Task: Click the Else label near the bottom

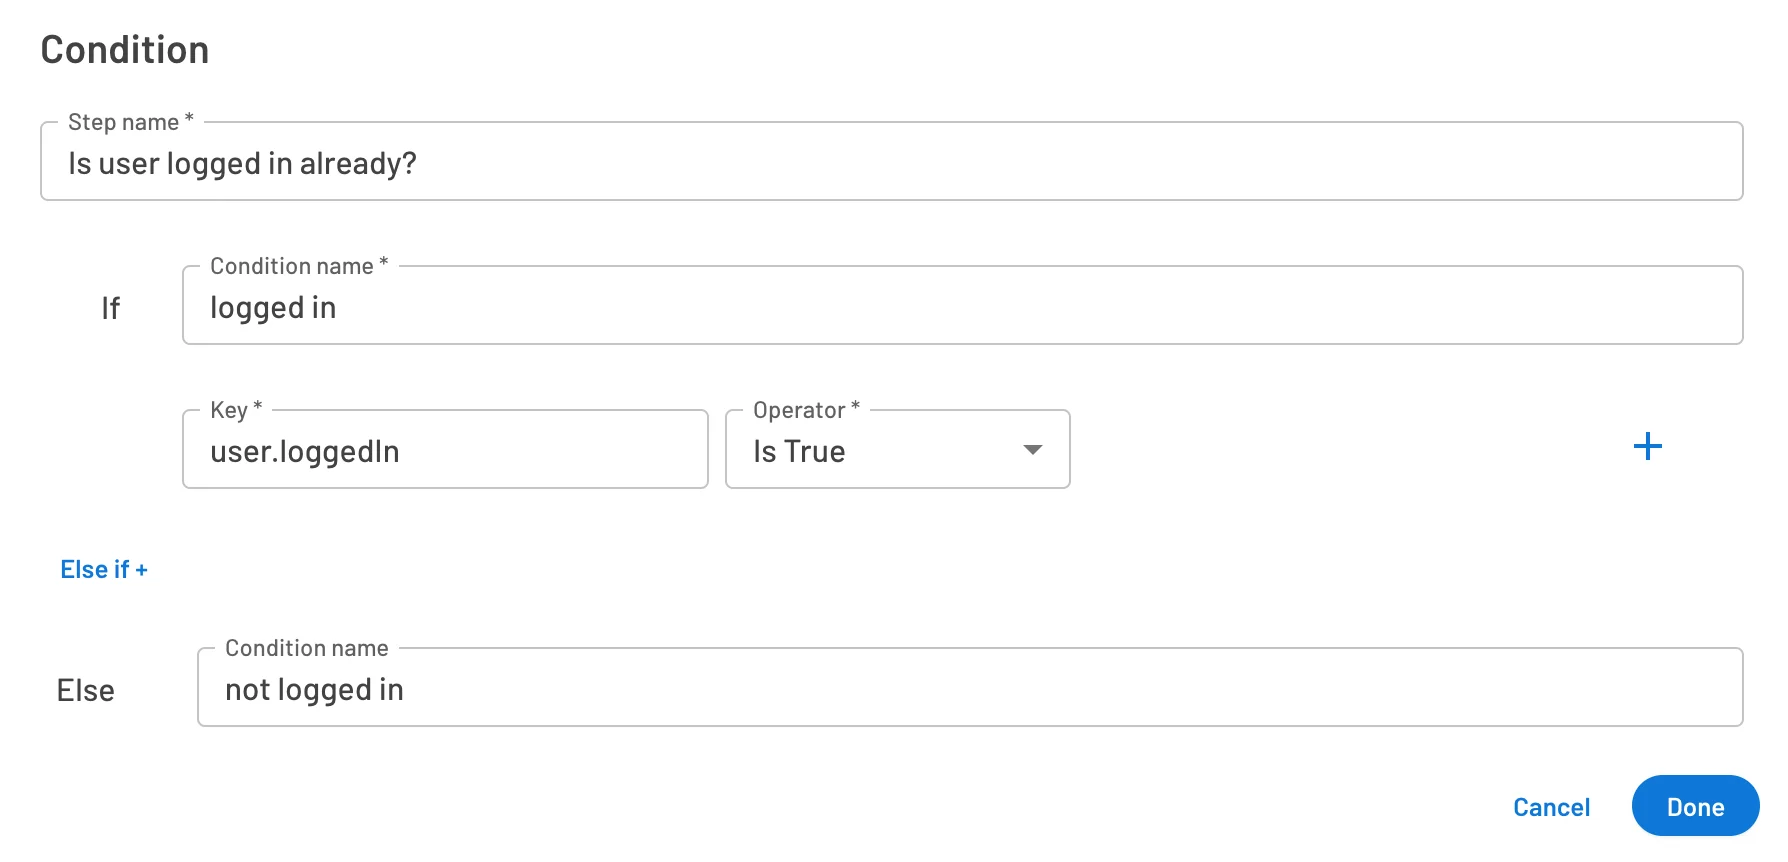Action: coord(86,689)
